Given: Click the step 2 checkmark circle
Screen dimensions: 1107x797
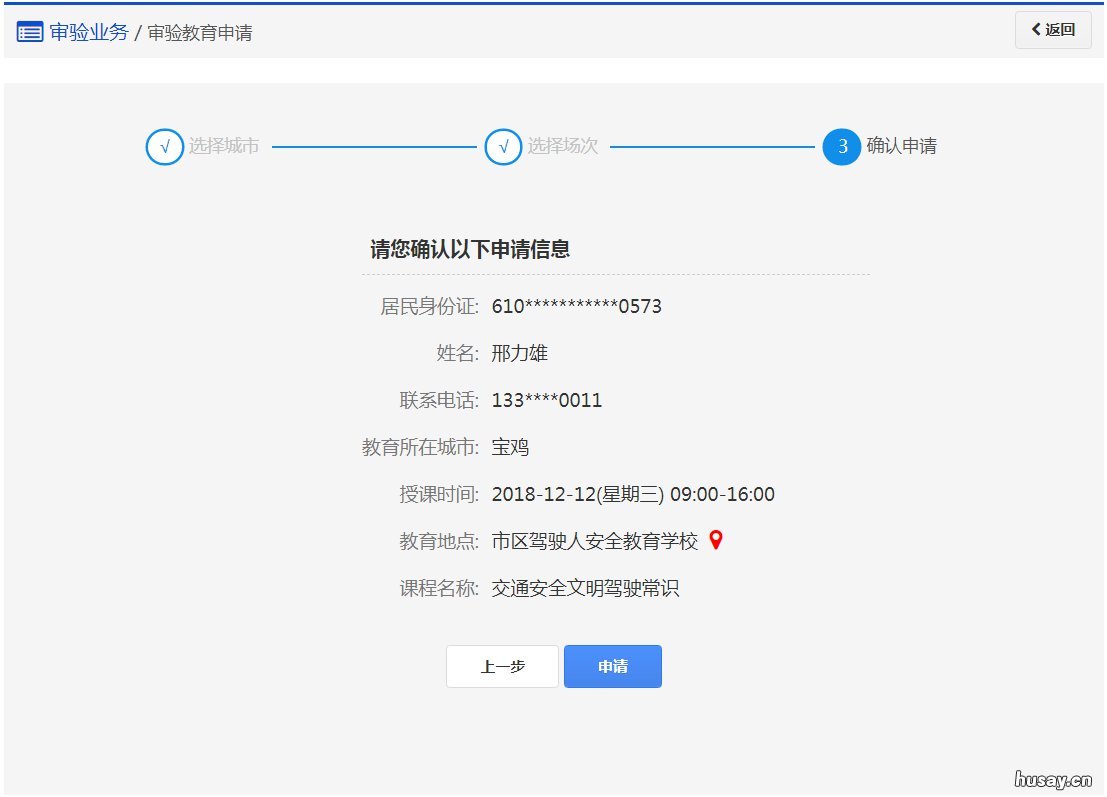Looking at the screenshot, I should (x=503, y=147).
